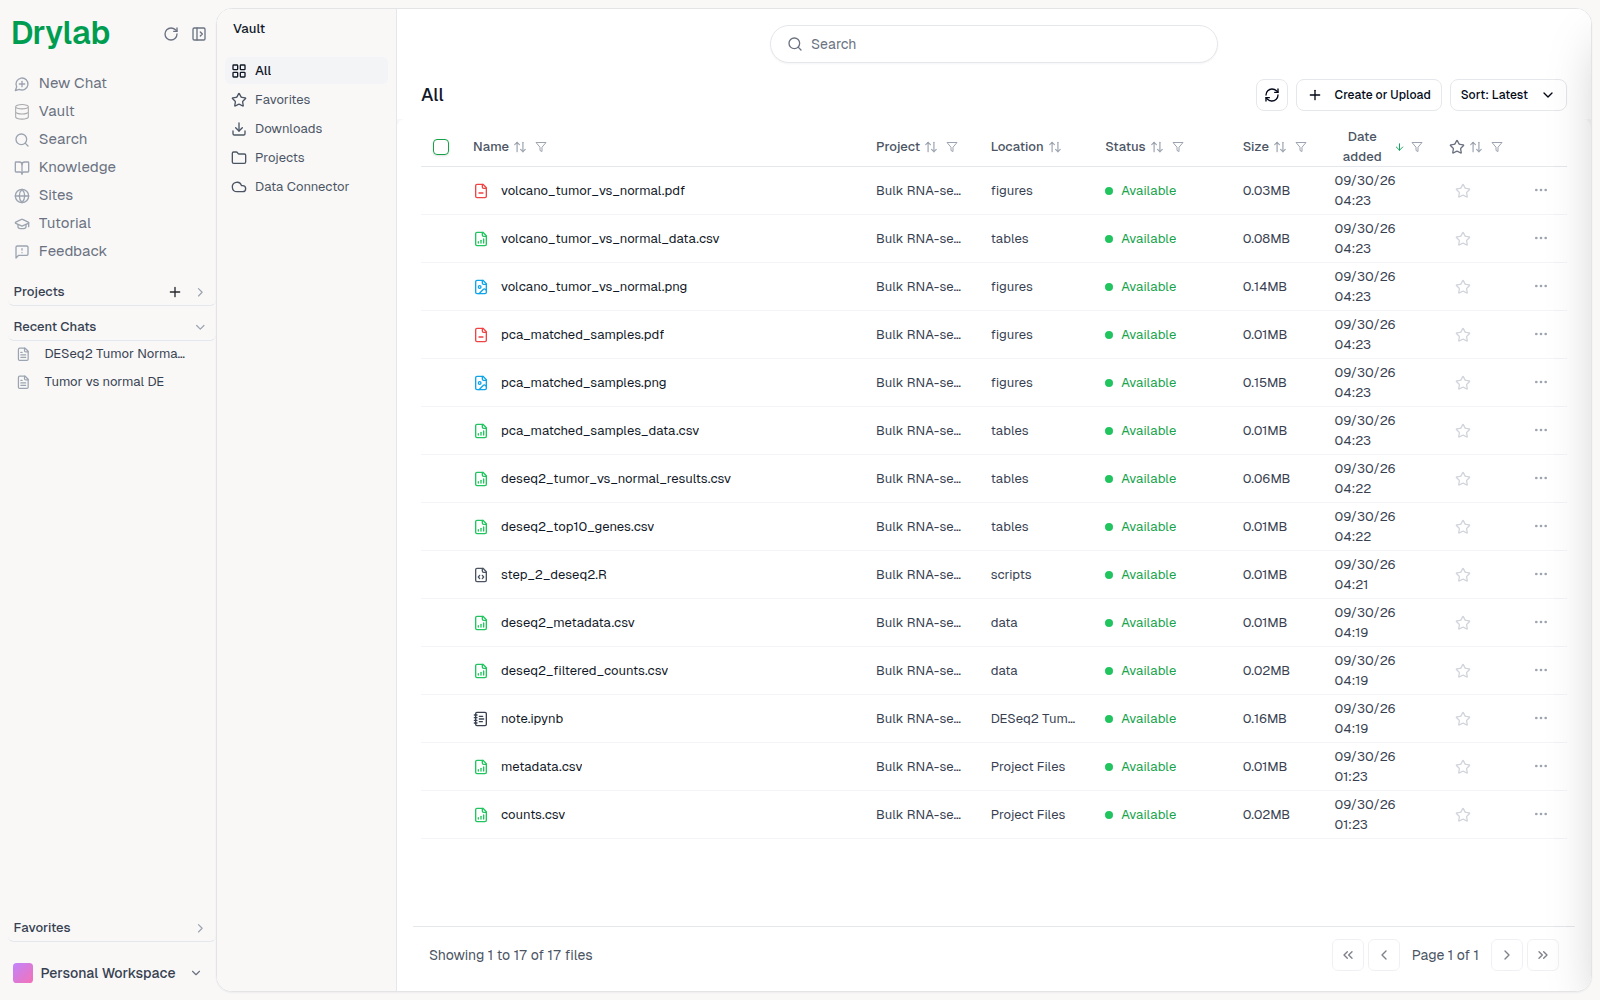Filter files by Project column
Screen dimensions: 1600x1000
(952, 147)
